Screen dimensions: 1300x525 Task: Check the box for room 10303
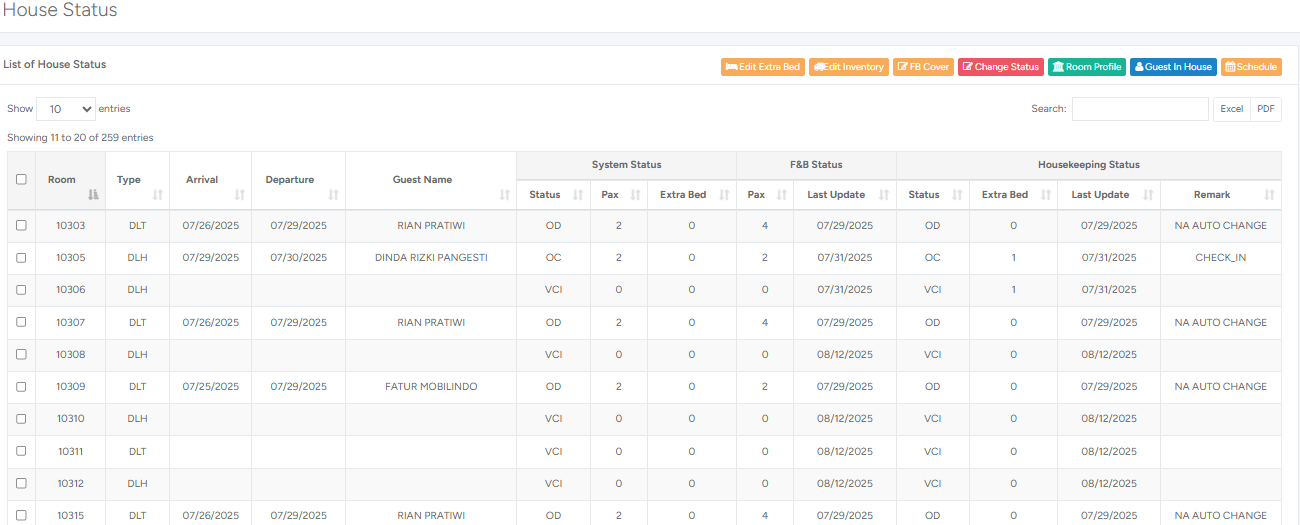[x=21, y=226]
